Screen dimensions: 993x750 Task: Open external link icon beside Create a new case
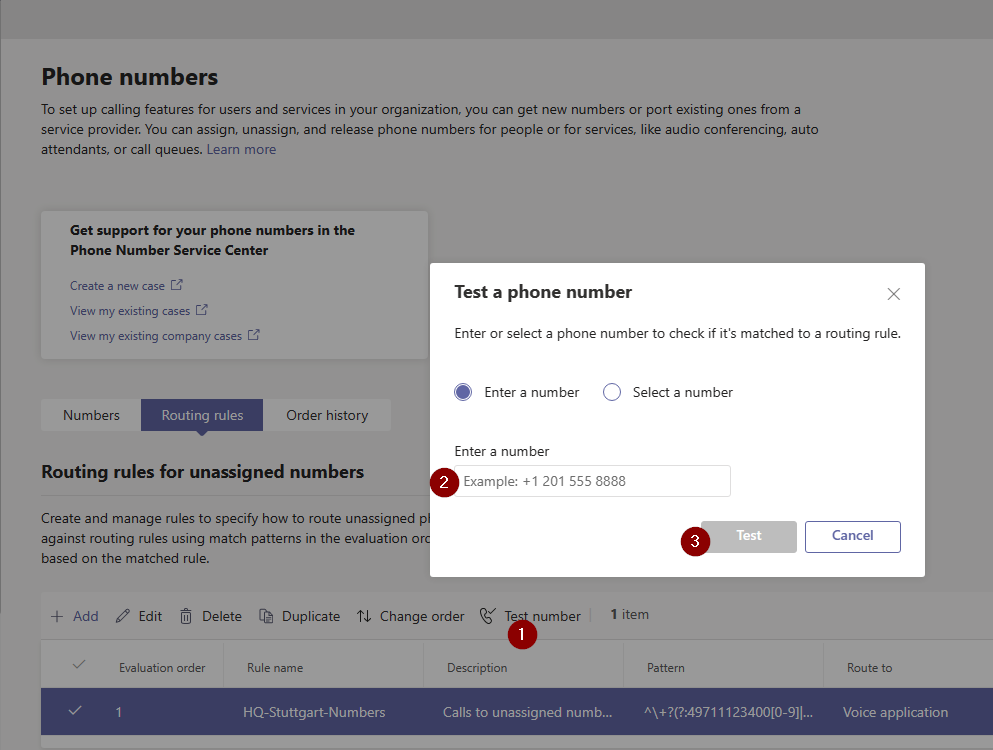177,285
